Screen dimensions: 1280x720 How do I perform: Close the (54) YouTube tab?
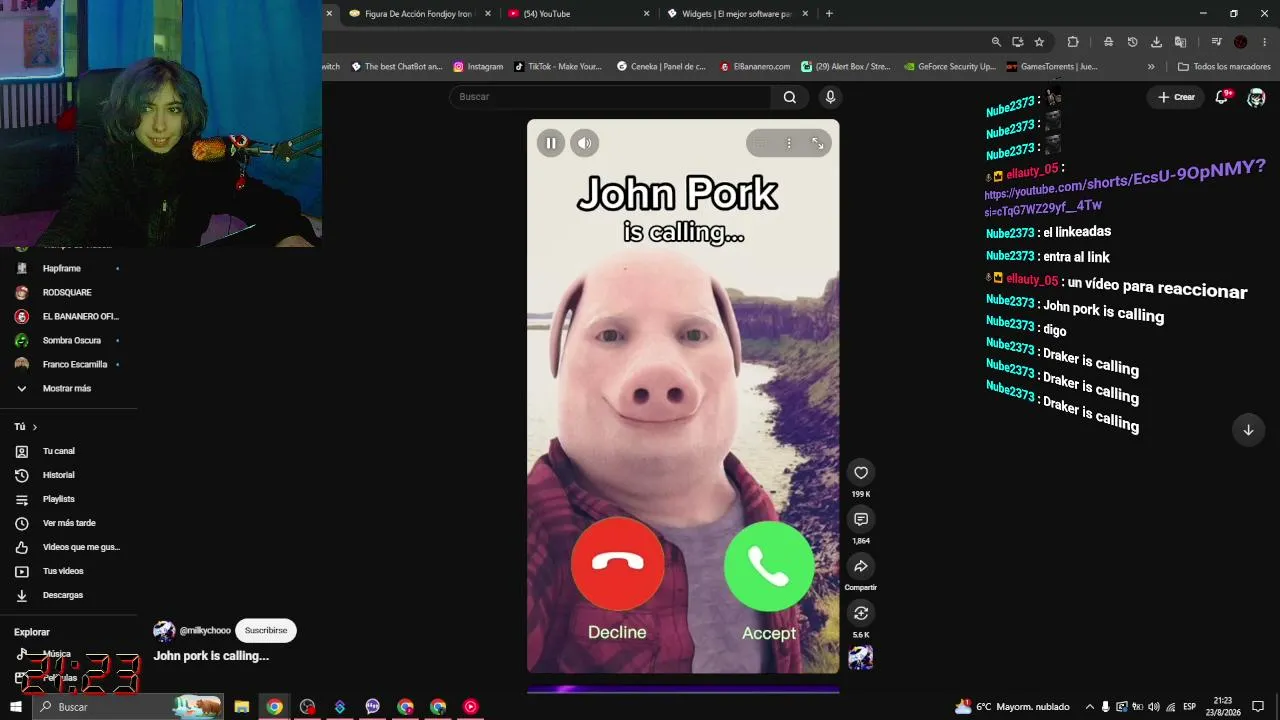(x=646, y=14)
